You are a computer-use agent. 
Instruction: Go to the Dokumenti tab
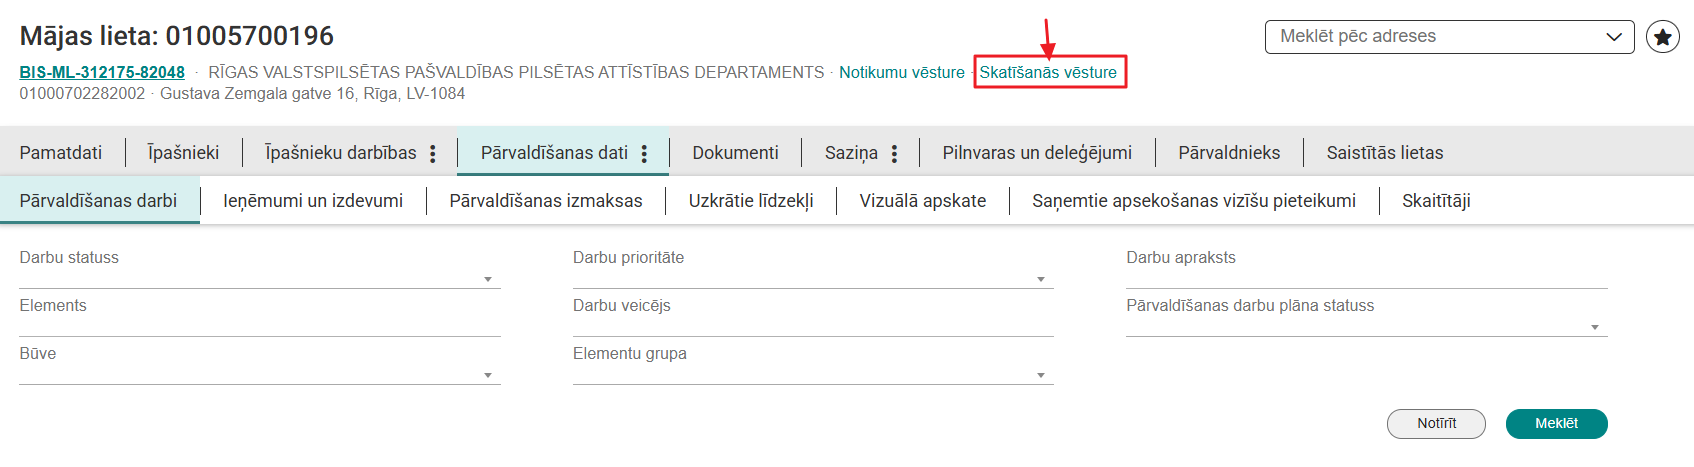click(735, 153)
